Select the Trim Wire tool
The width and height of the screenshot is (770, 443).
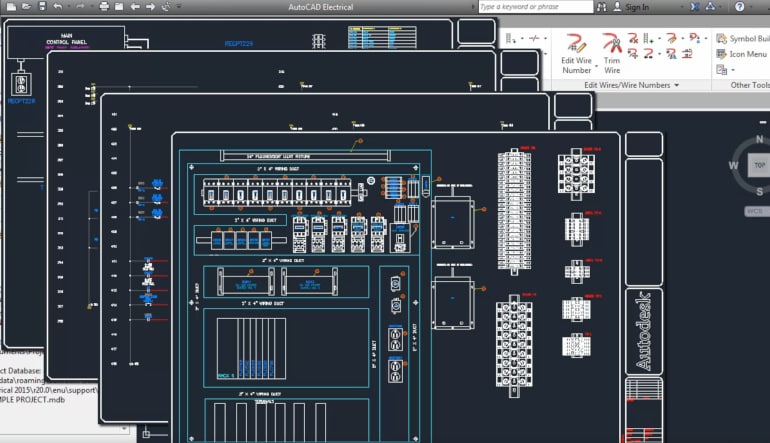[x=612, y=53]
